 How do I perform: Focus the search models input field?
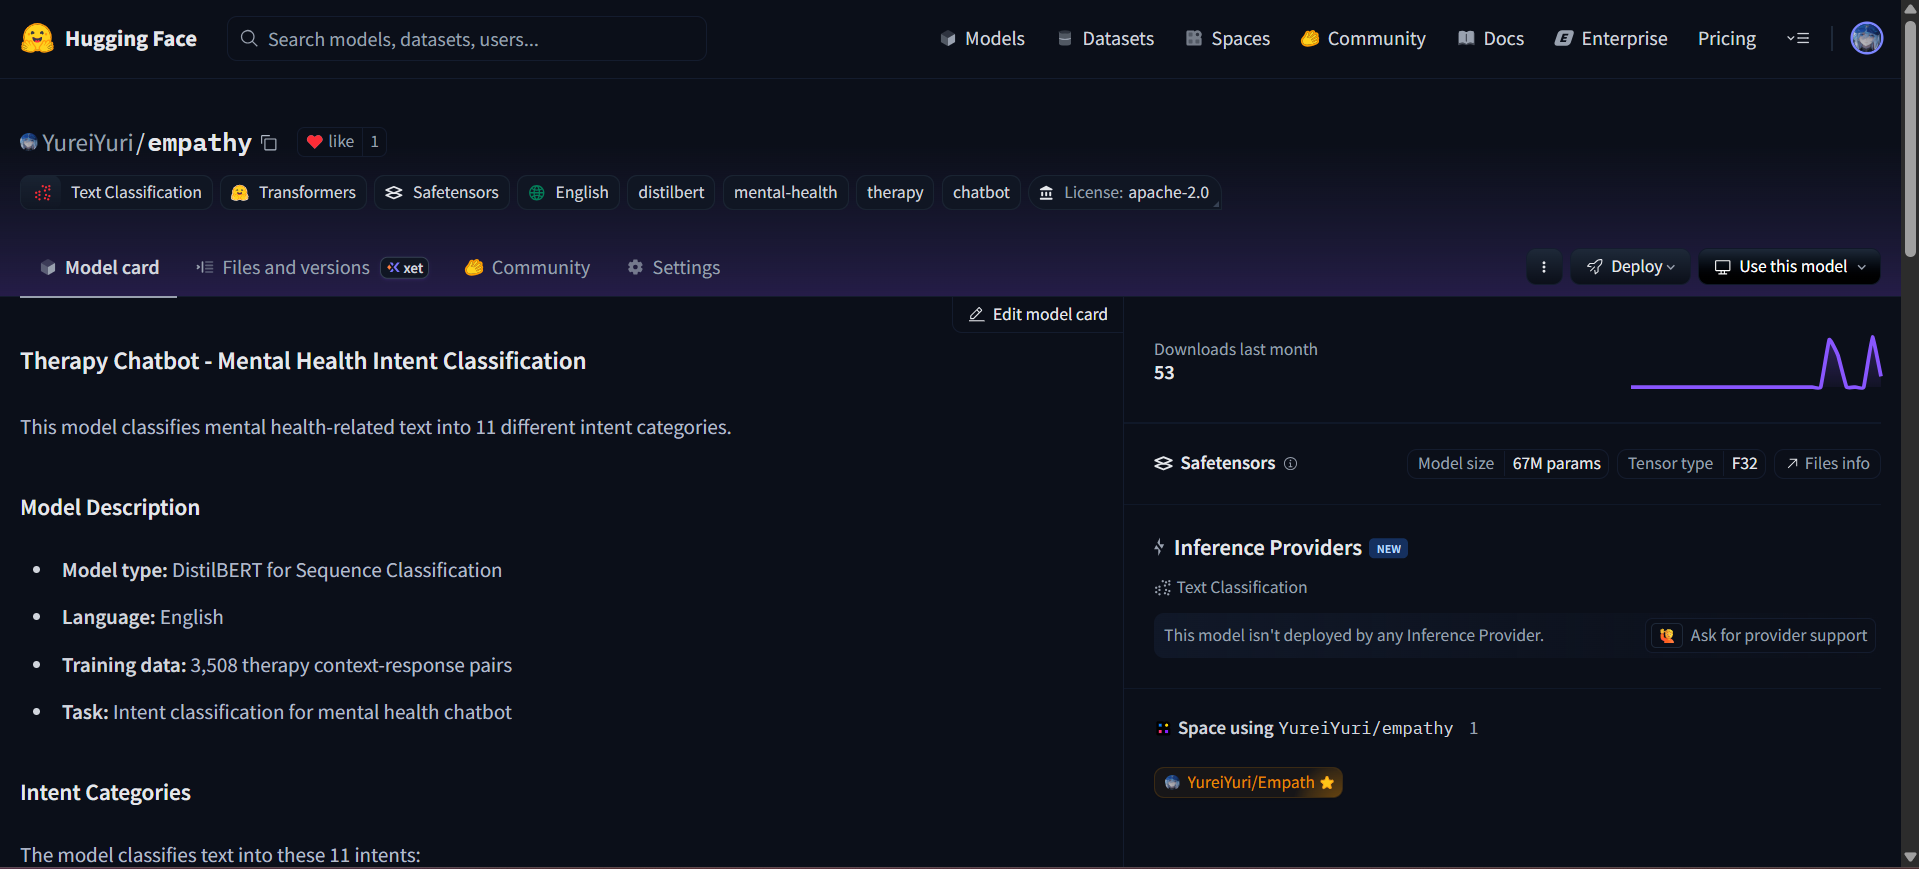click(467, 39)
